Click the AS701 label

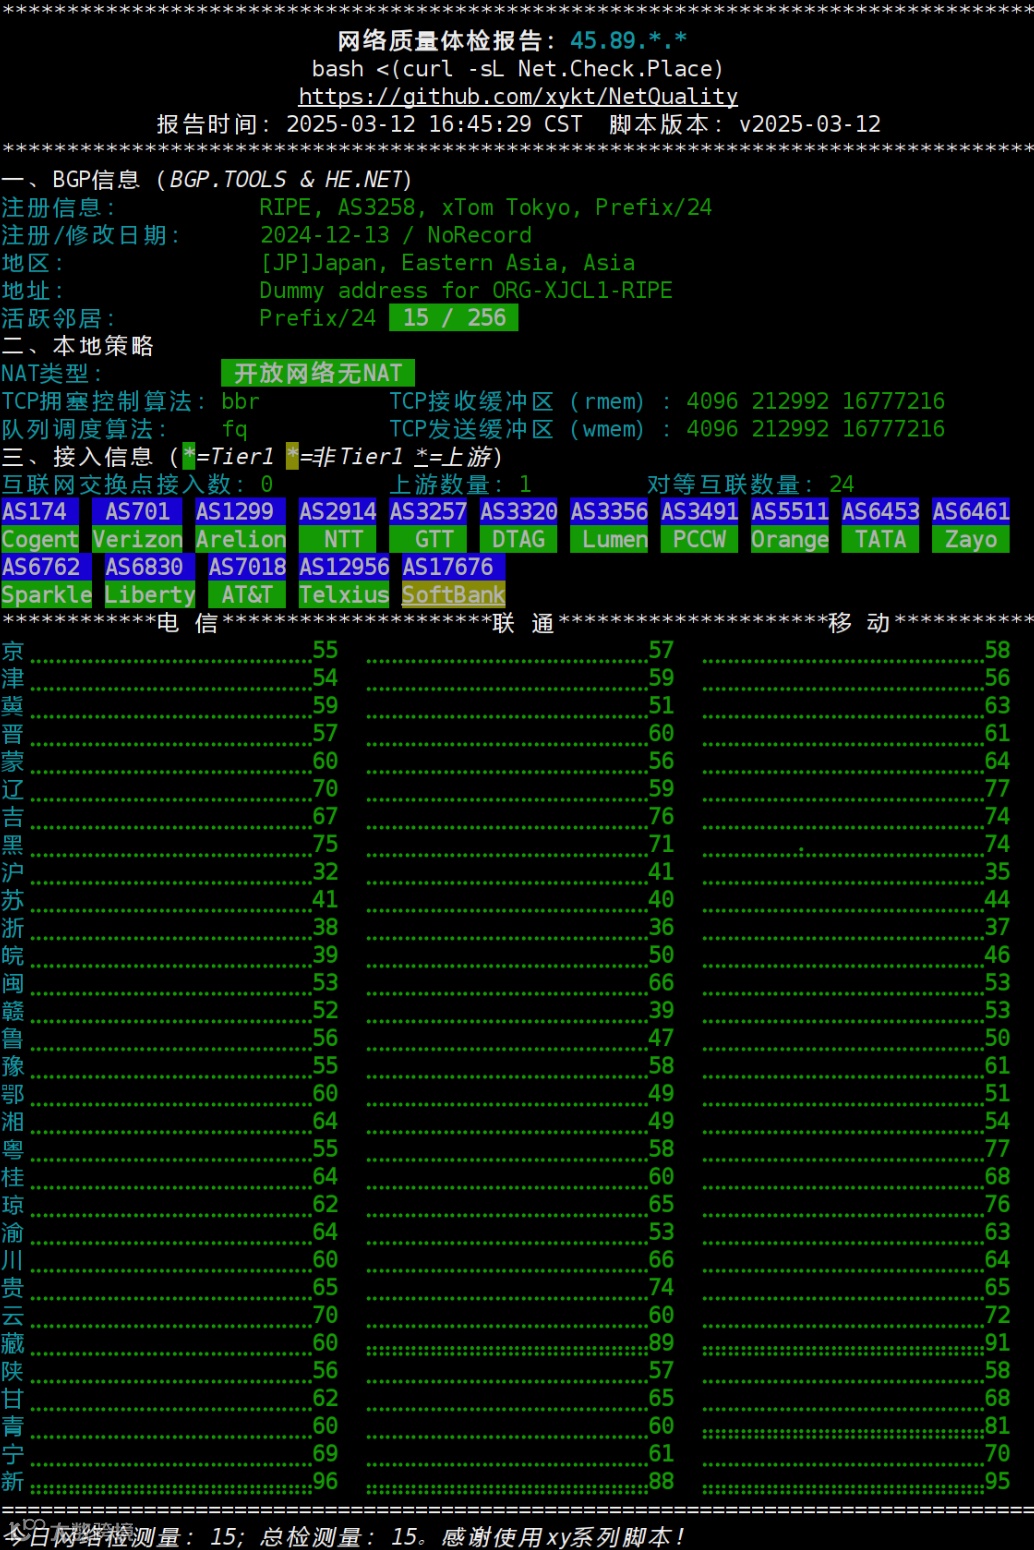[x=138, y=512]
